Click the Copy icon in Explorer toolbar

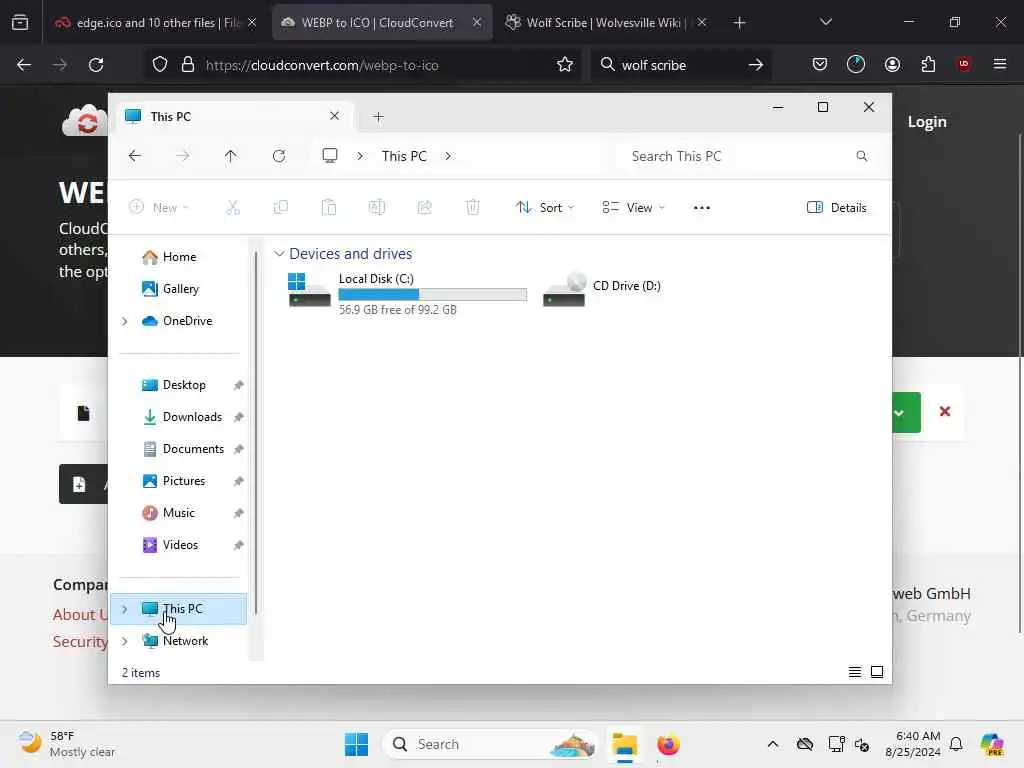(x=281, y=208)
